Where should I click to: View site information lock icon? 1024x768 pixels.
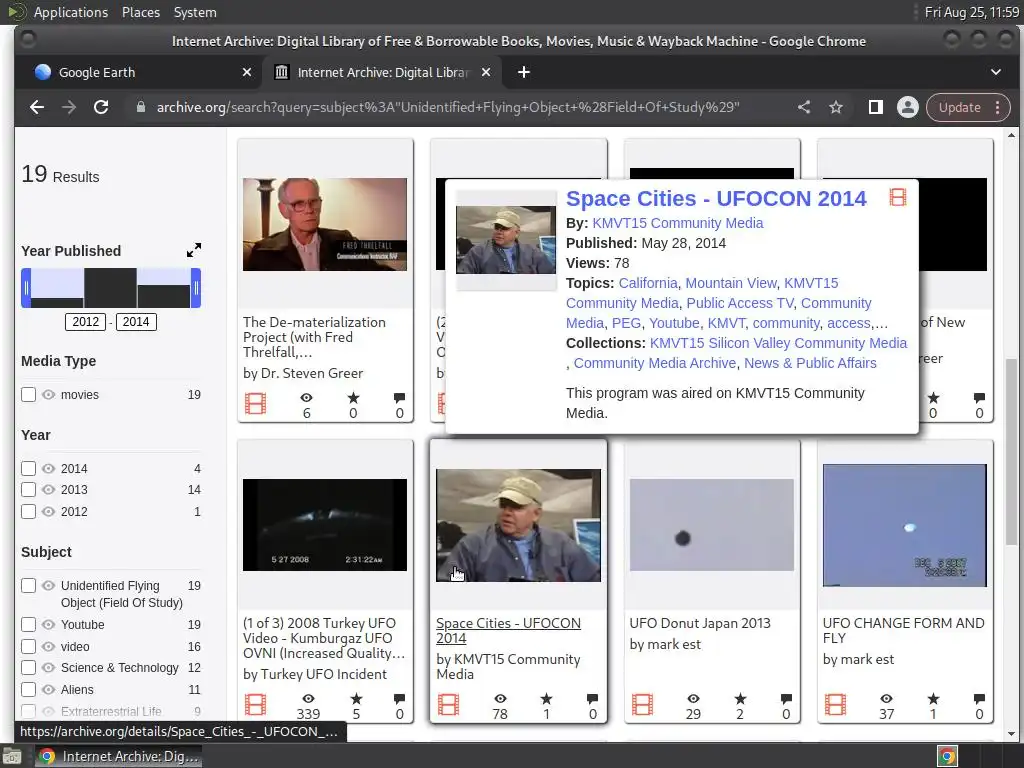tap(140, 107)
